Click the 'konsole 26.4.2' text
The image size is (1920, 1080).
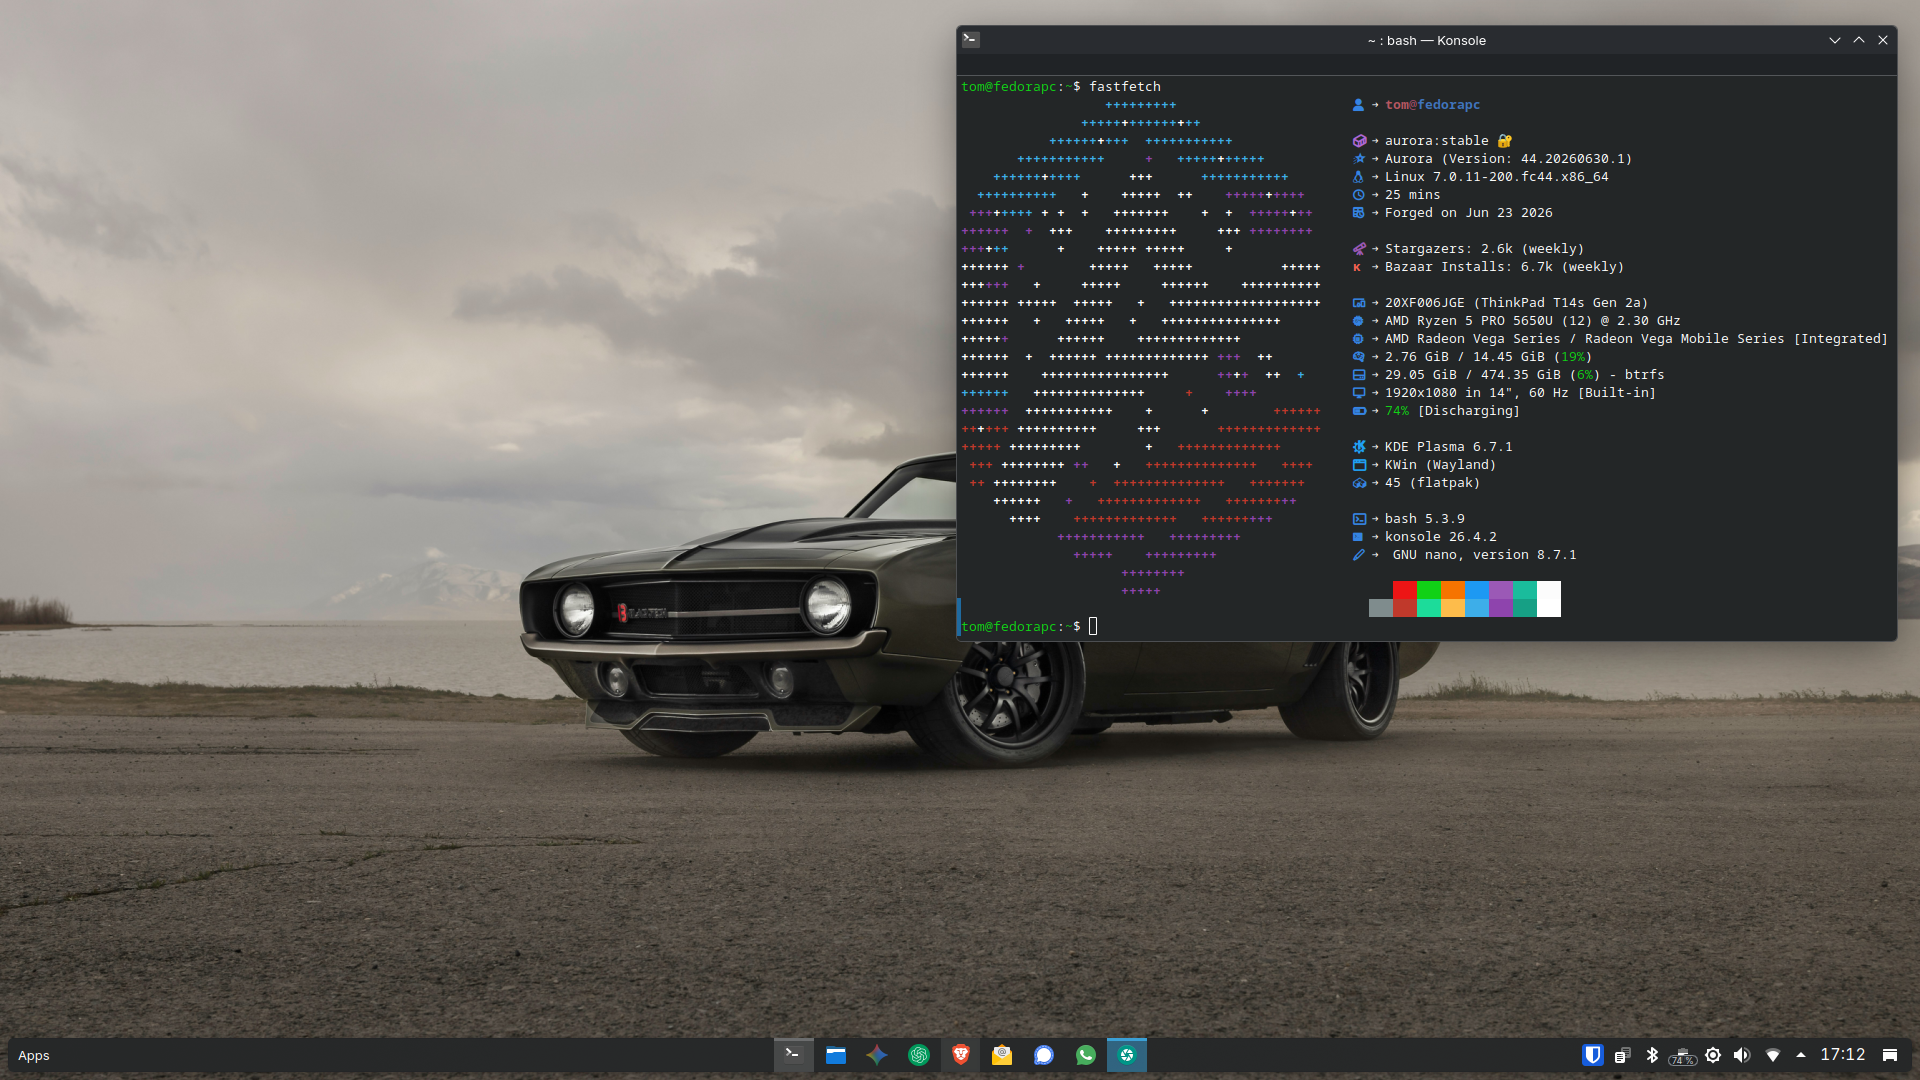tap(1441, 537)
